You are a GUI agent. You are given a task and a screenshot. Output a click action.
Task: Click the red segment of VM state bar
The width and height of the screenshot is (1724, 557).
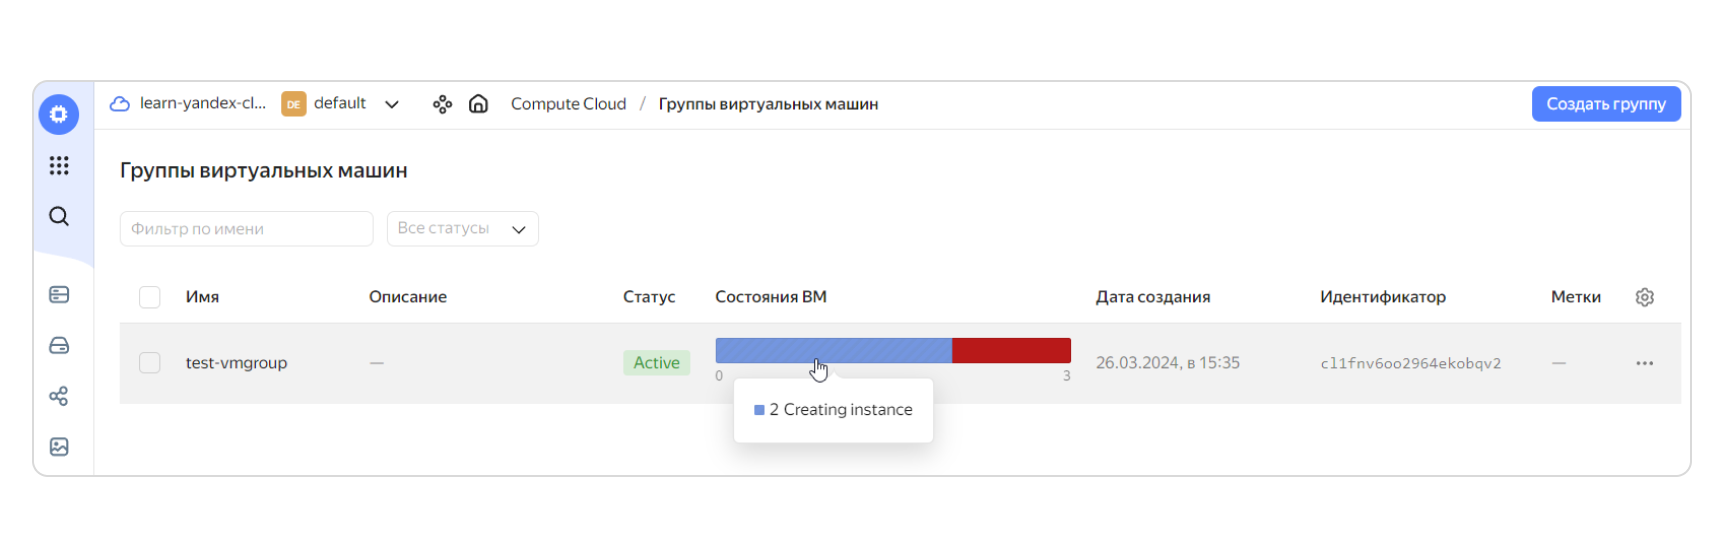click(x=1011, y=350)
